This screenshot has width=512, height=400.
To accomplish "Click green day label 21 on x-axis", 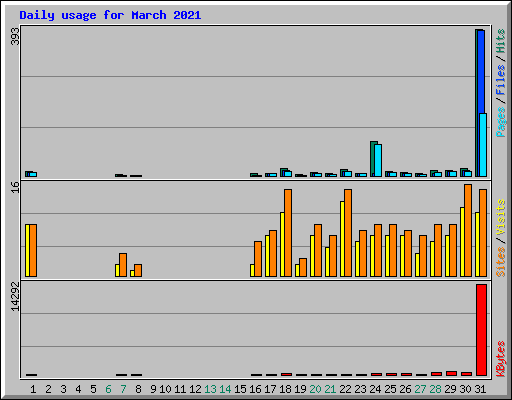I will [330, 389].
